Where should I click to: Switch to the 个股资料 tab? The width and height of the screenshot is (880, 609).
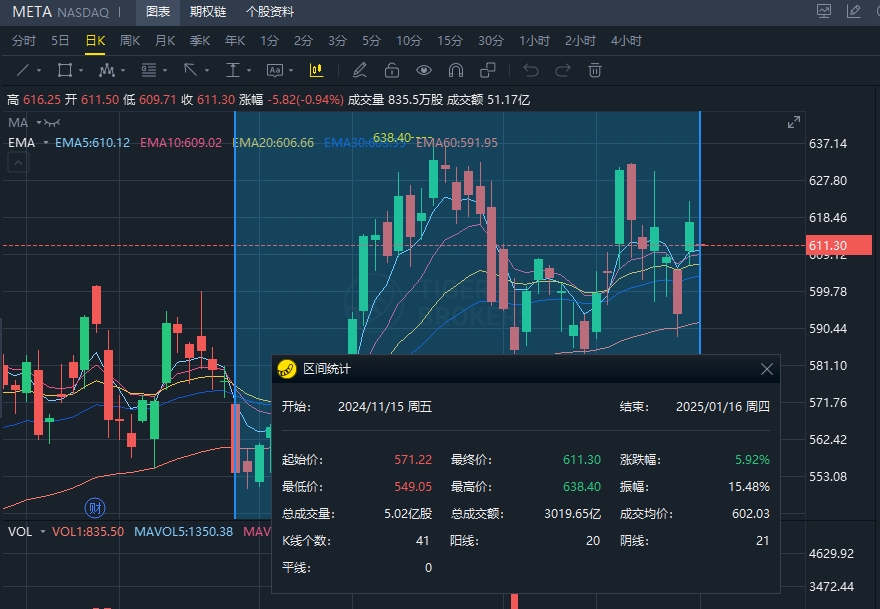click(x=270, y=12)
